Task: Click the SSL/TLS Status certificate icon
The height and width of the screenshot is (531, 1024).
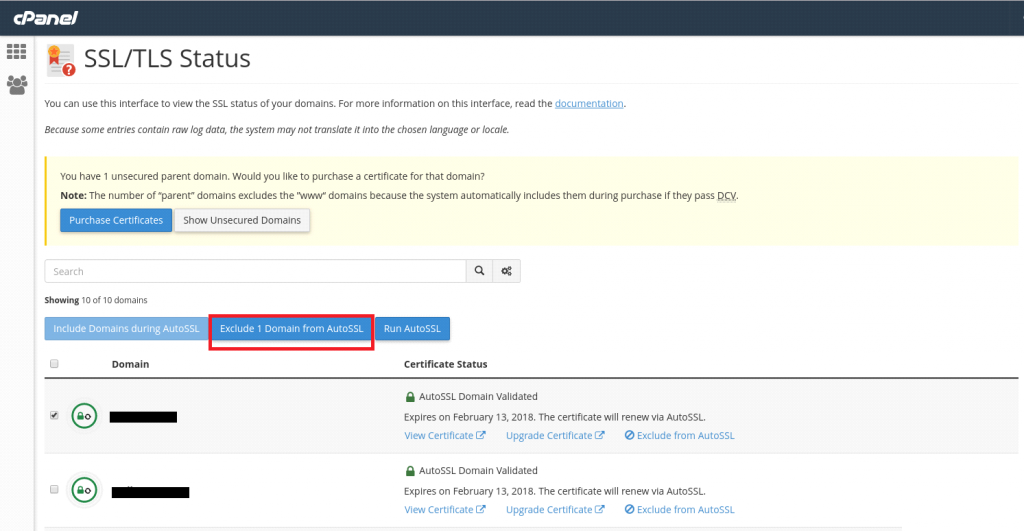Action: tap(61, 61)
